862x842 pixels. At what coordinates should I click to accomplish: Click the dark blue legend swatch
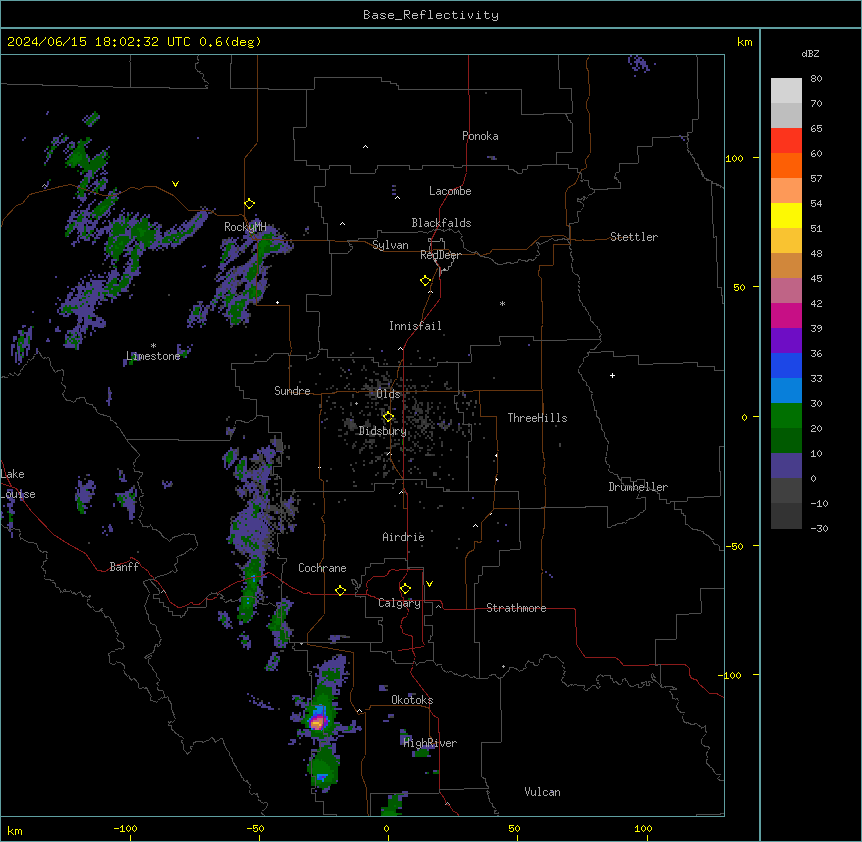coord(786,365)
